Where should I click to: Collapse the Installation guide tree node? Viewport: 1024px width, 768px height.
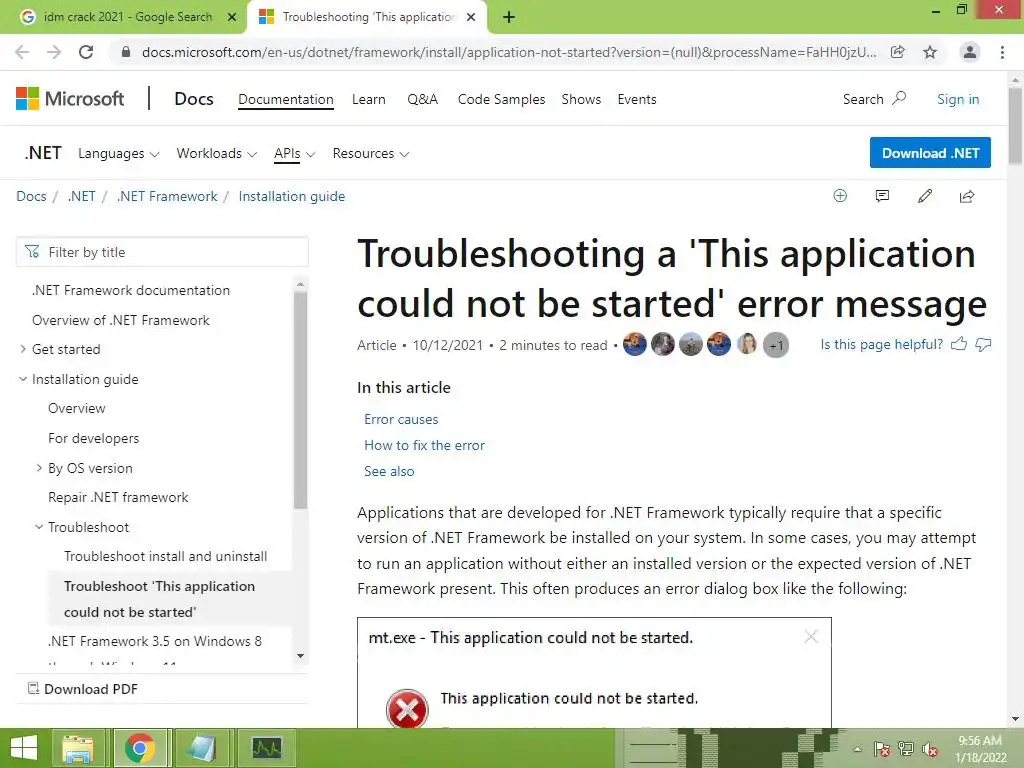(23, 379)
